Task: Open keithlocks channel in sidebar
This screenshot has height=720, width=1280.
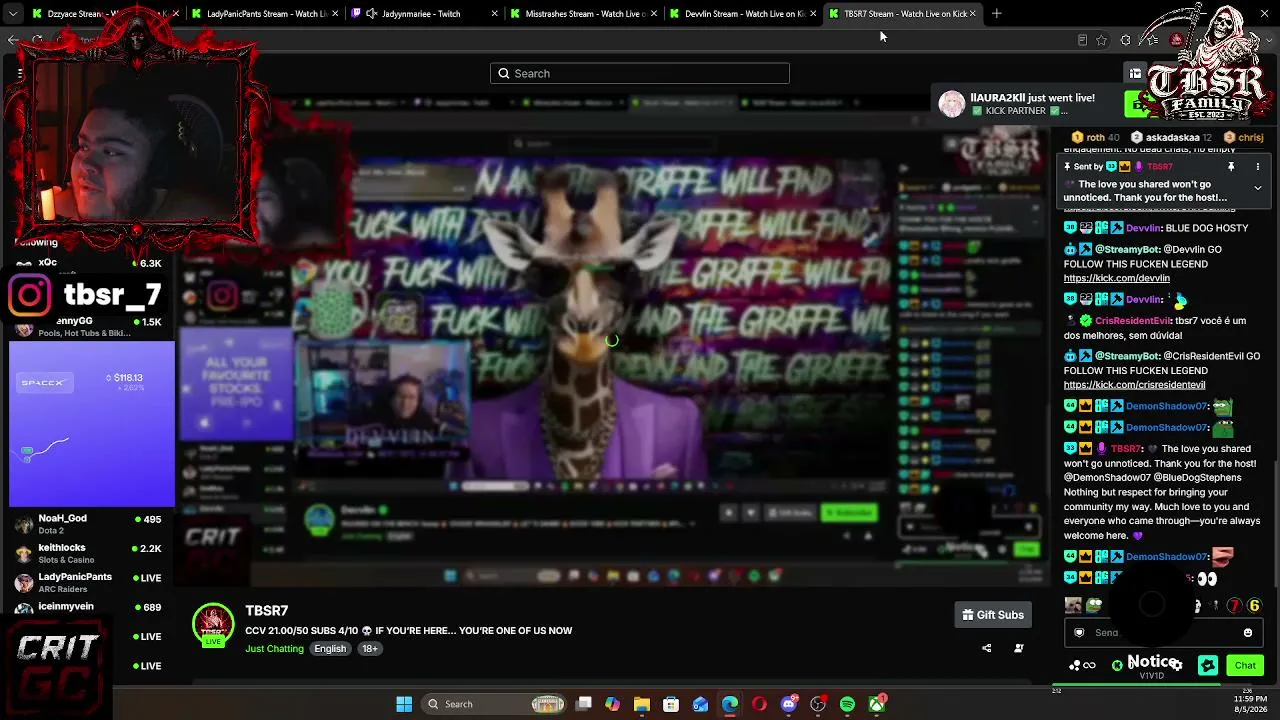Action: (x=90, y=553)
